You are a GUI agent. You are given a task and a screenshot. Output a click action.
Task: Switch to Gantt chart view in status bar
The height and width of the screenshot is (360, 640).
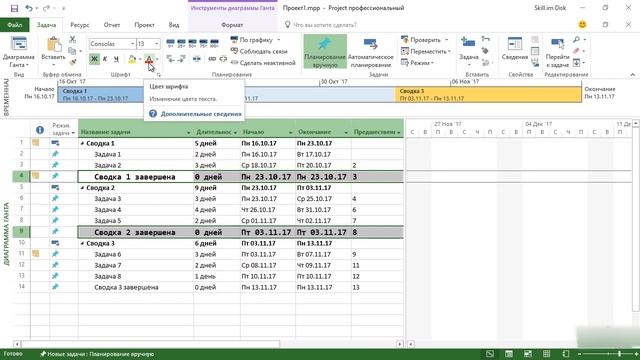click(x=490, y=354)
